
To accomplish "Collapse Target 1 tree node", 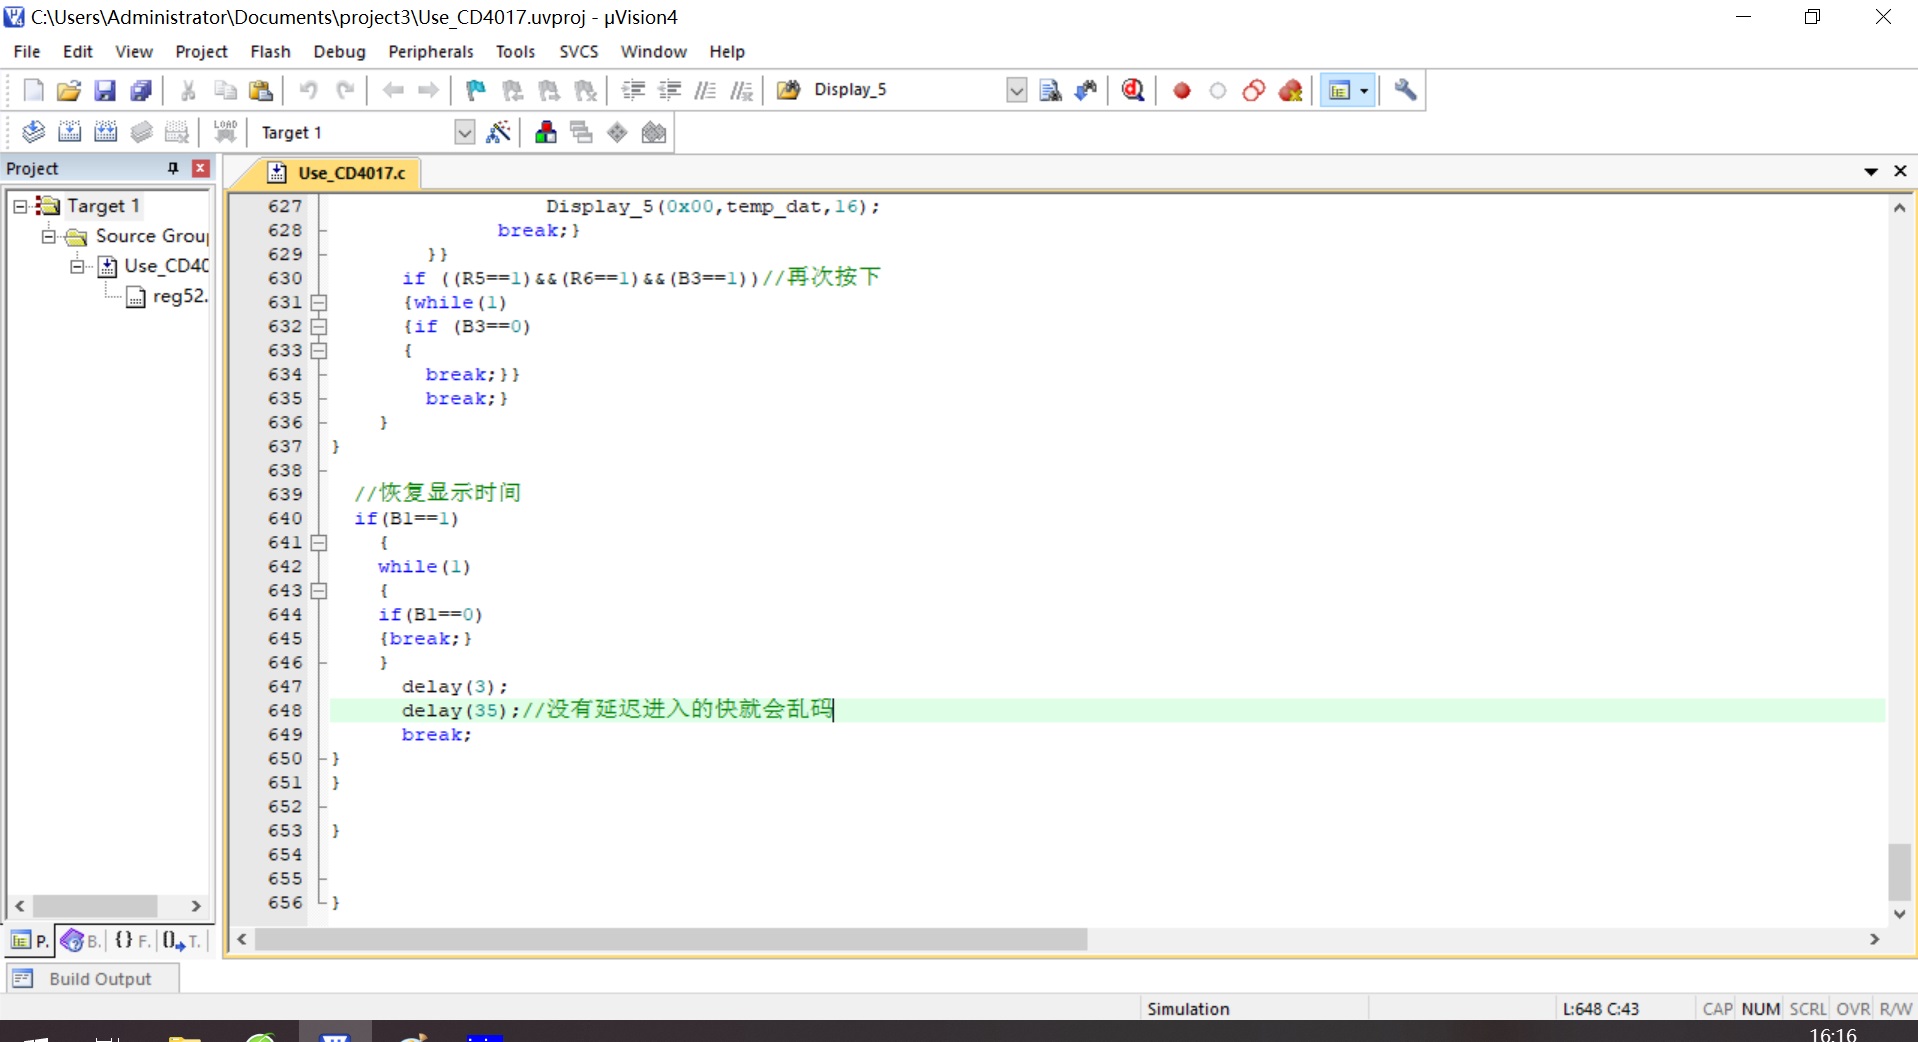I will [x=19, y=206].
